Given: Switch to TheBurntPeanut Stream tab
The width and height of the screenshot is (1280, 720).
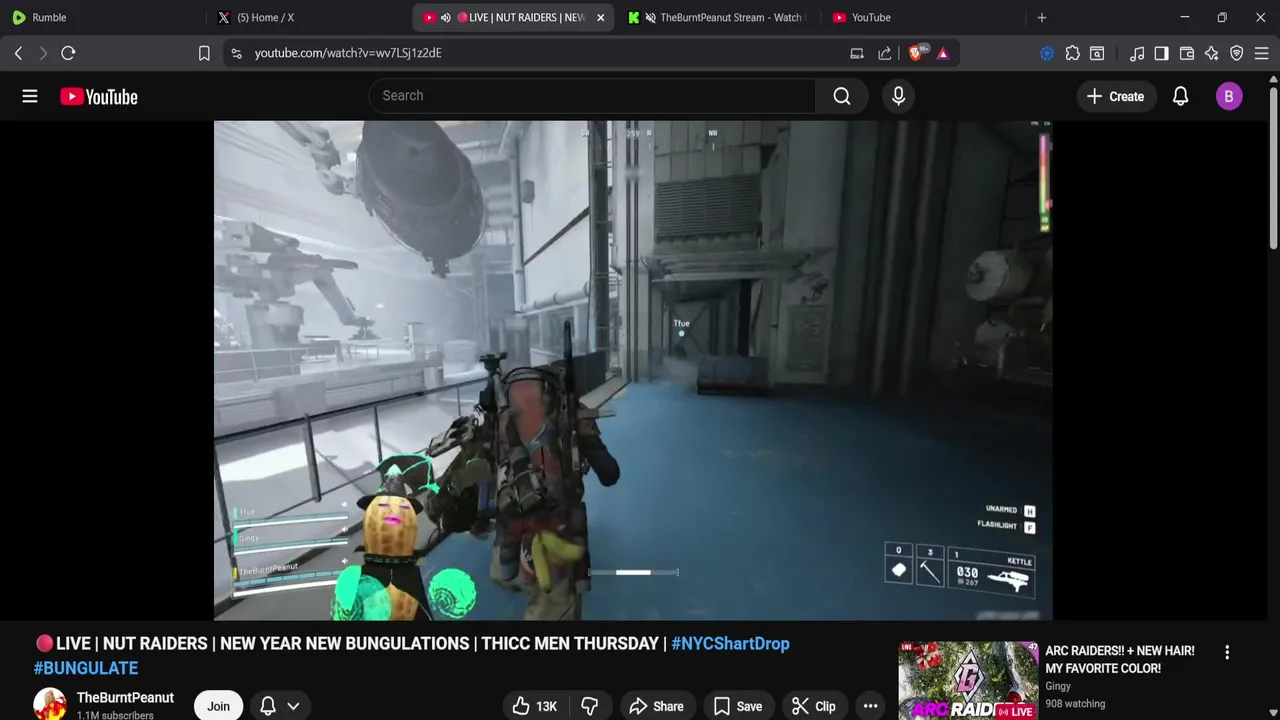Looking at the screenshot, I should (x=717, y=17).
